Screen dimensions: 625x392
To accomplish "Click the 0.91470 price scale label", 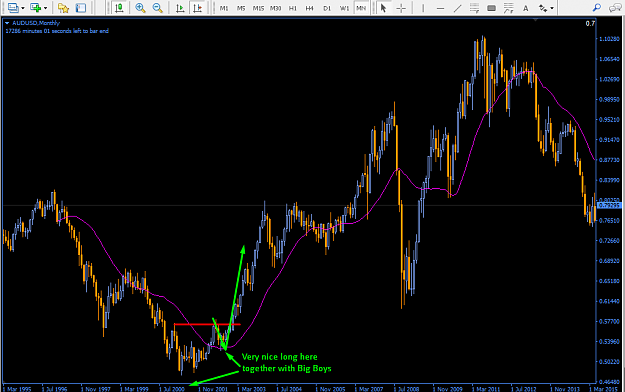I will click(x=609, y=140).
